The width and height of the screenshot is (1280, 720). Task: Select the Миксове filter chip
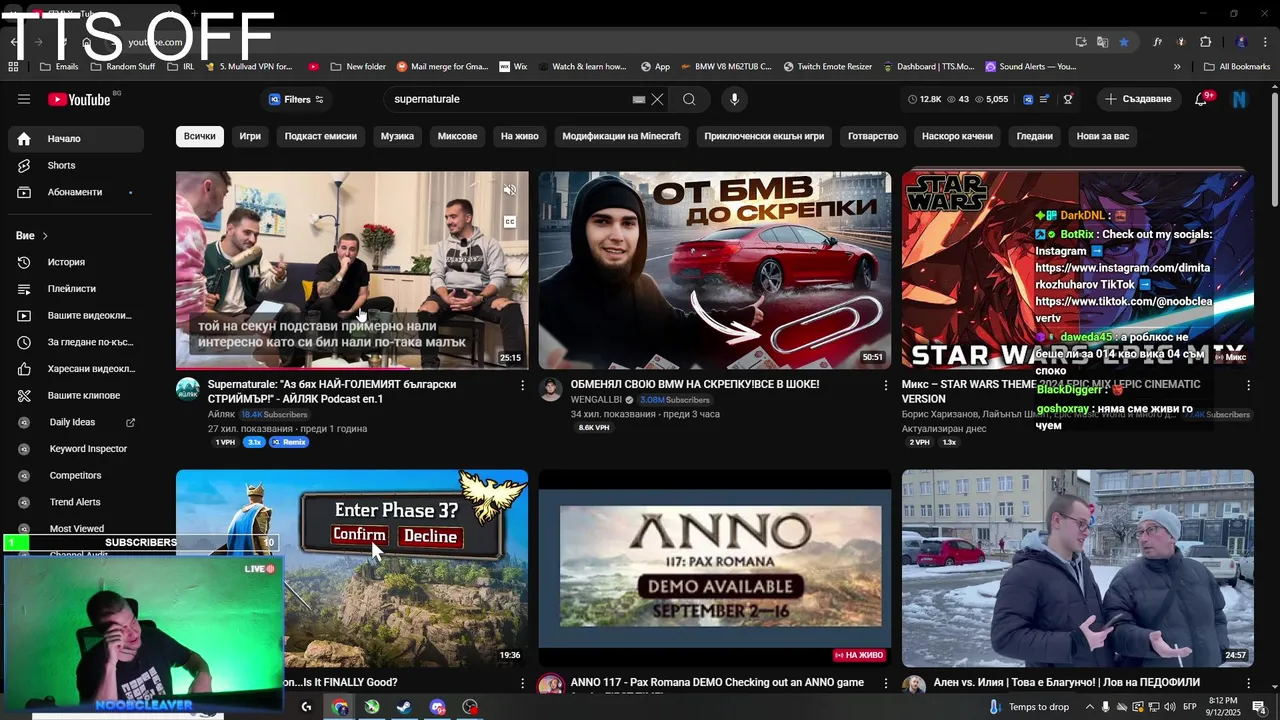click(x=457, y=136)
